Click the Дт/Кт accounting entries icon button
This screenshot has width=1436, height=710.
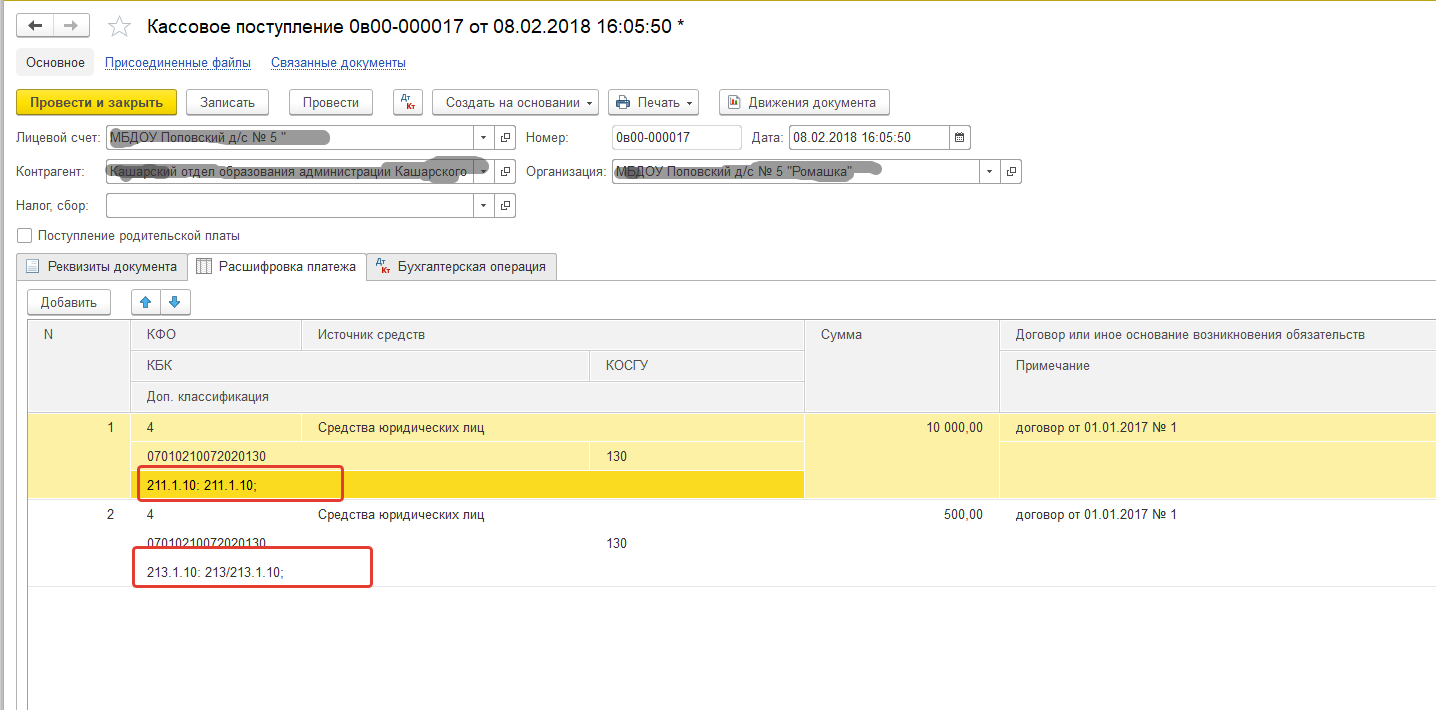coord(408,102)
